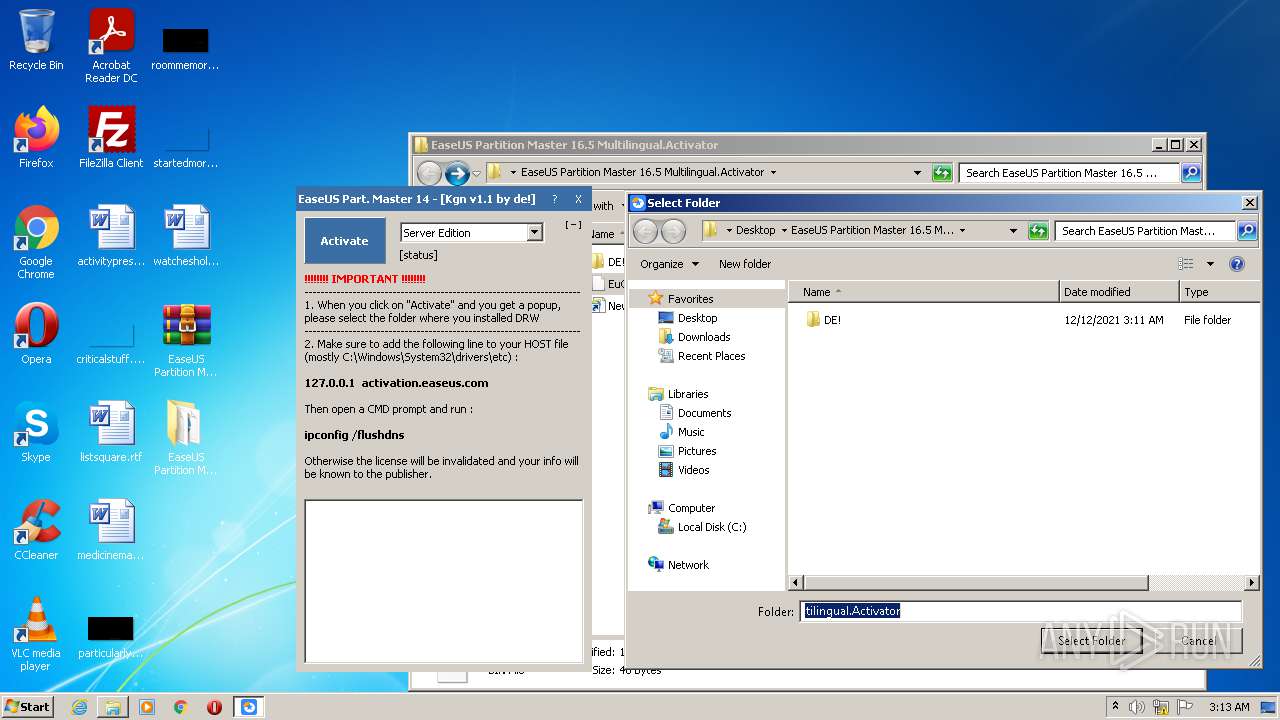Select the medicinema Word document icon

point(111,530)
